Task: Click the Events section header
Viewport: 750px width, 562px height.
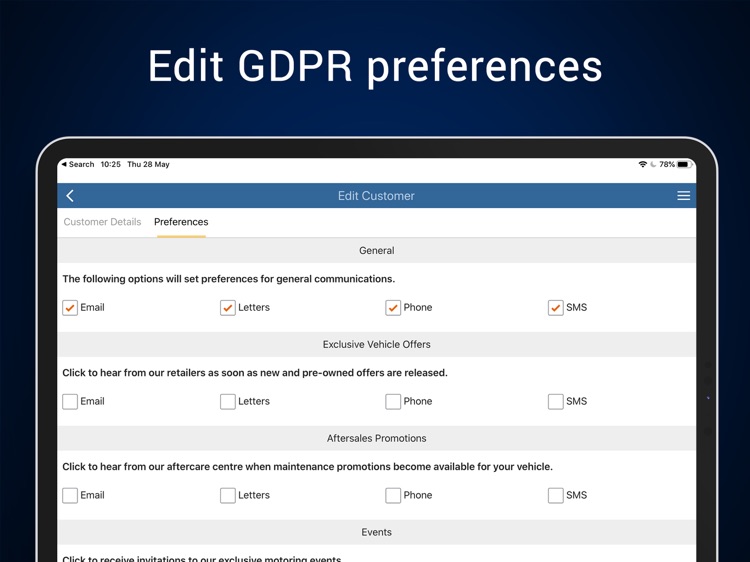Action: [x=376, y=532]
